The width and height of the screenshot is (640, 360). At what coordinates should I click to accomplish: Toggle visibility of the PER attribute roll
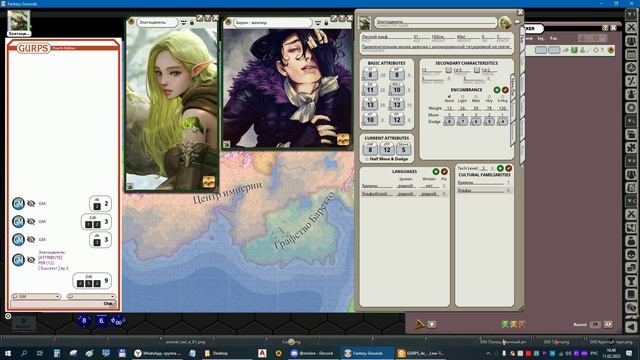[31, 260]
